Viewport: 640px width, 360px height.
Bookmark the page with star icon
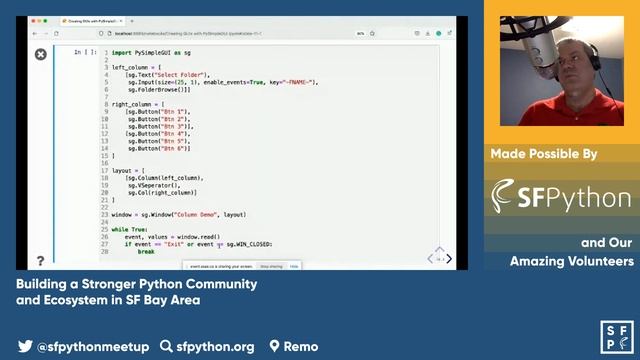pyautogui.click(x=372, y=33)
